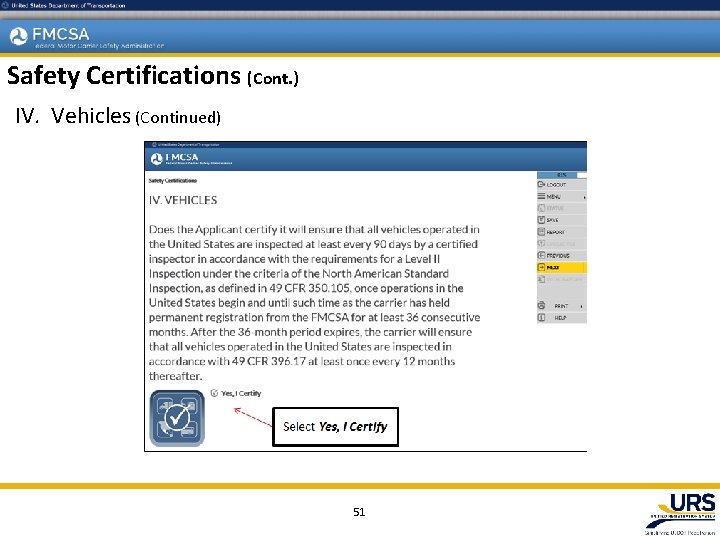This screenshot has height=540, width=720.
Task: Click the small blue tab atop the sidebar
Action: [x=557, y=175]
